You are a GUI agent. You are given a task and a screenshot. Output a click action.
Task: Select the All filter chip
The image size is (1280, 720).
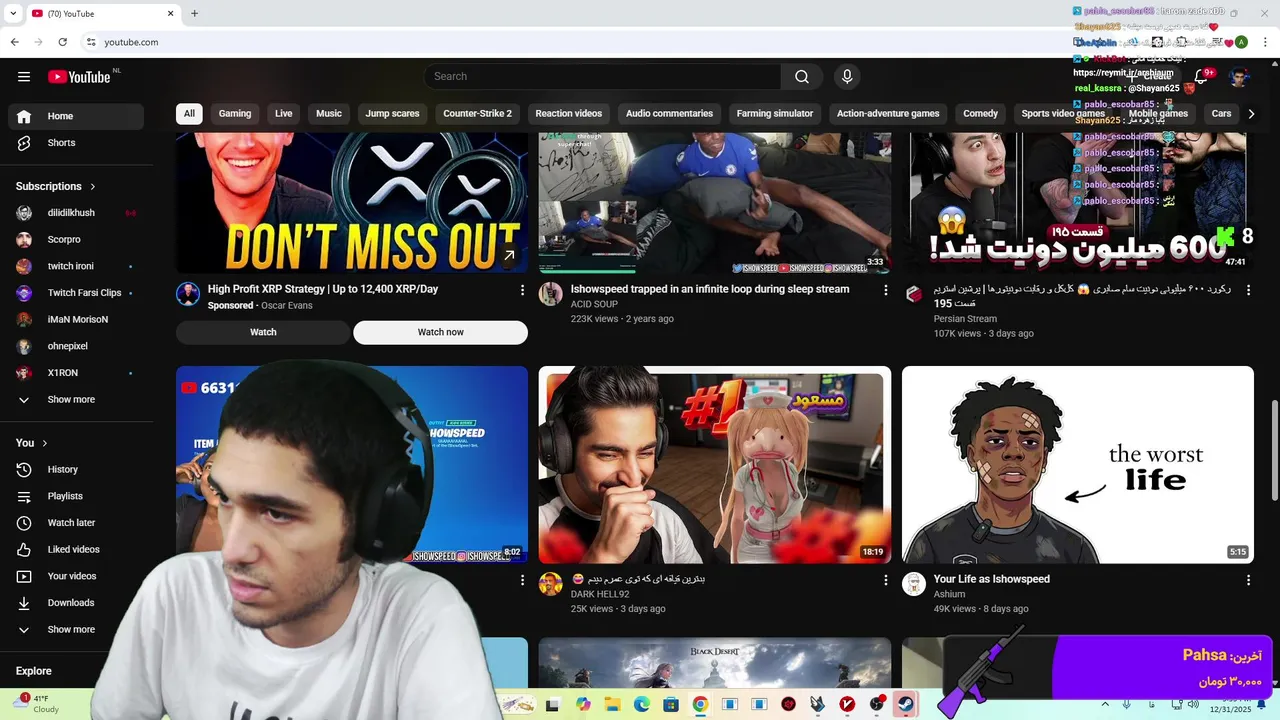pyautogui.click(x=189, y=114)
